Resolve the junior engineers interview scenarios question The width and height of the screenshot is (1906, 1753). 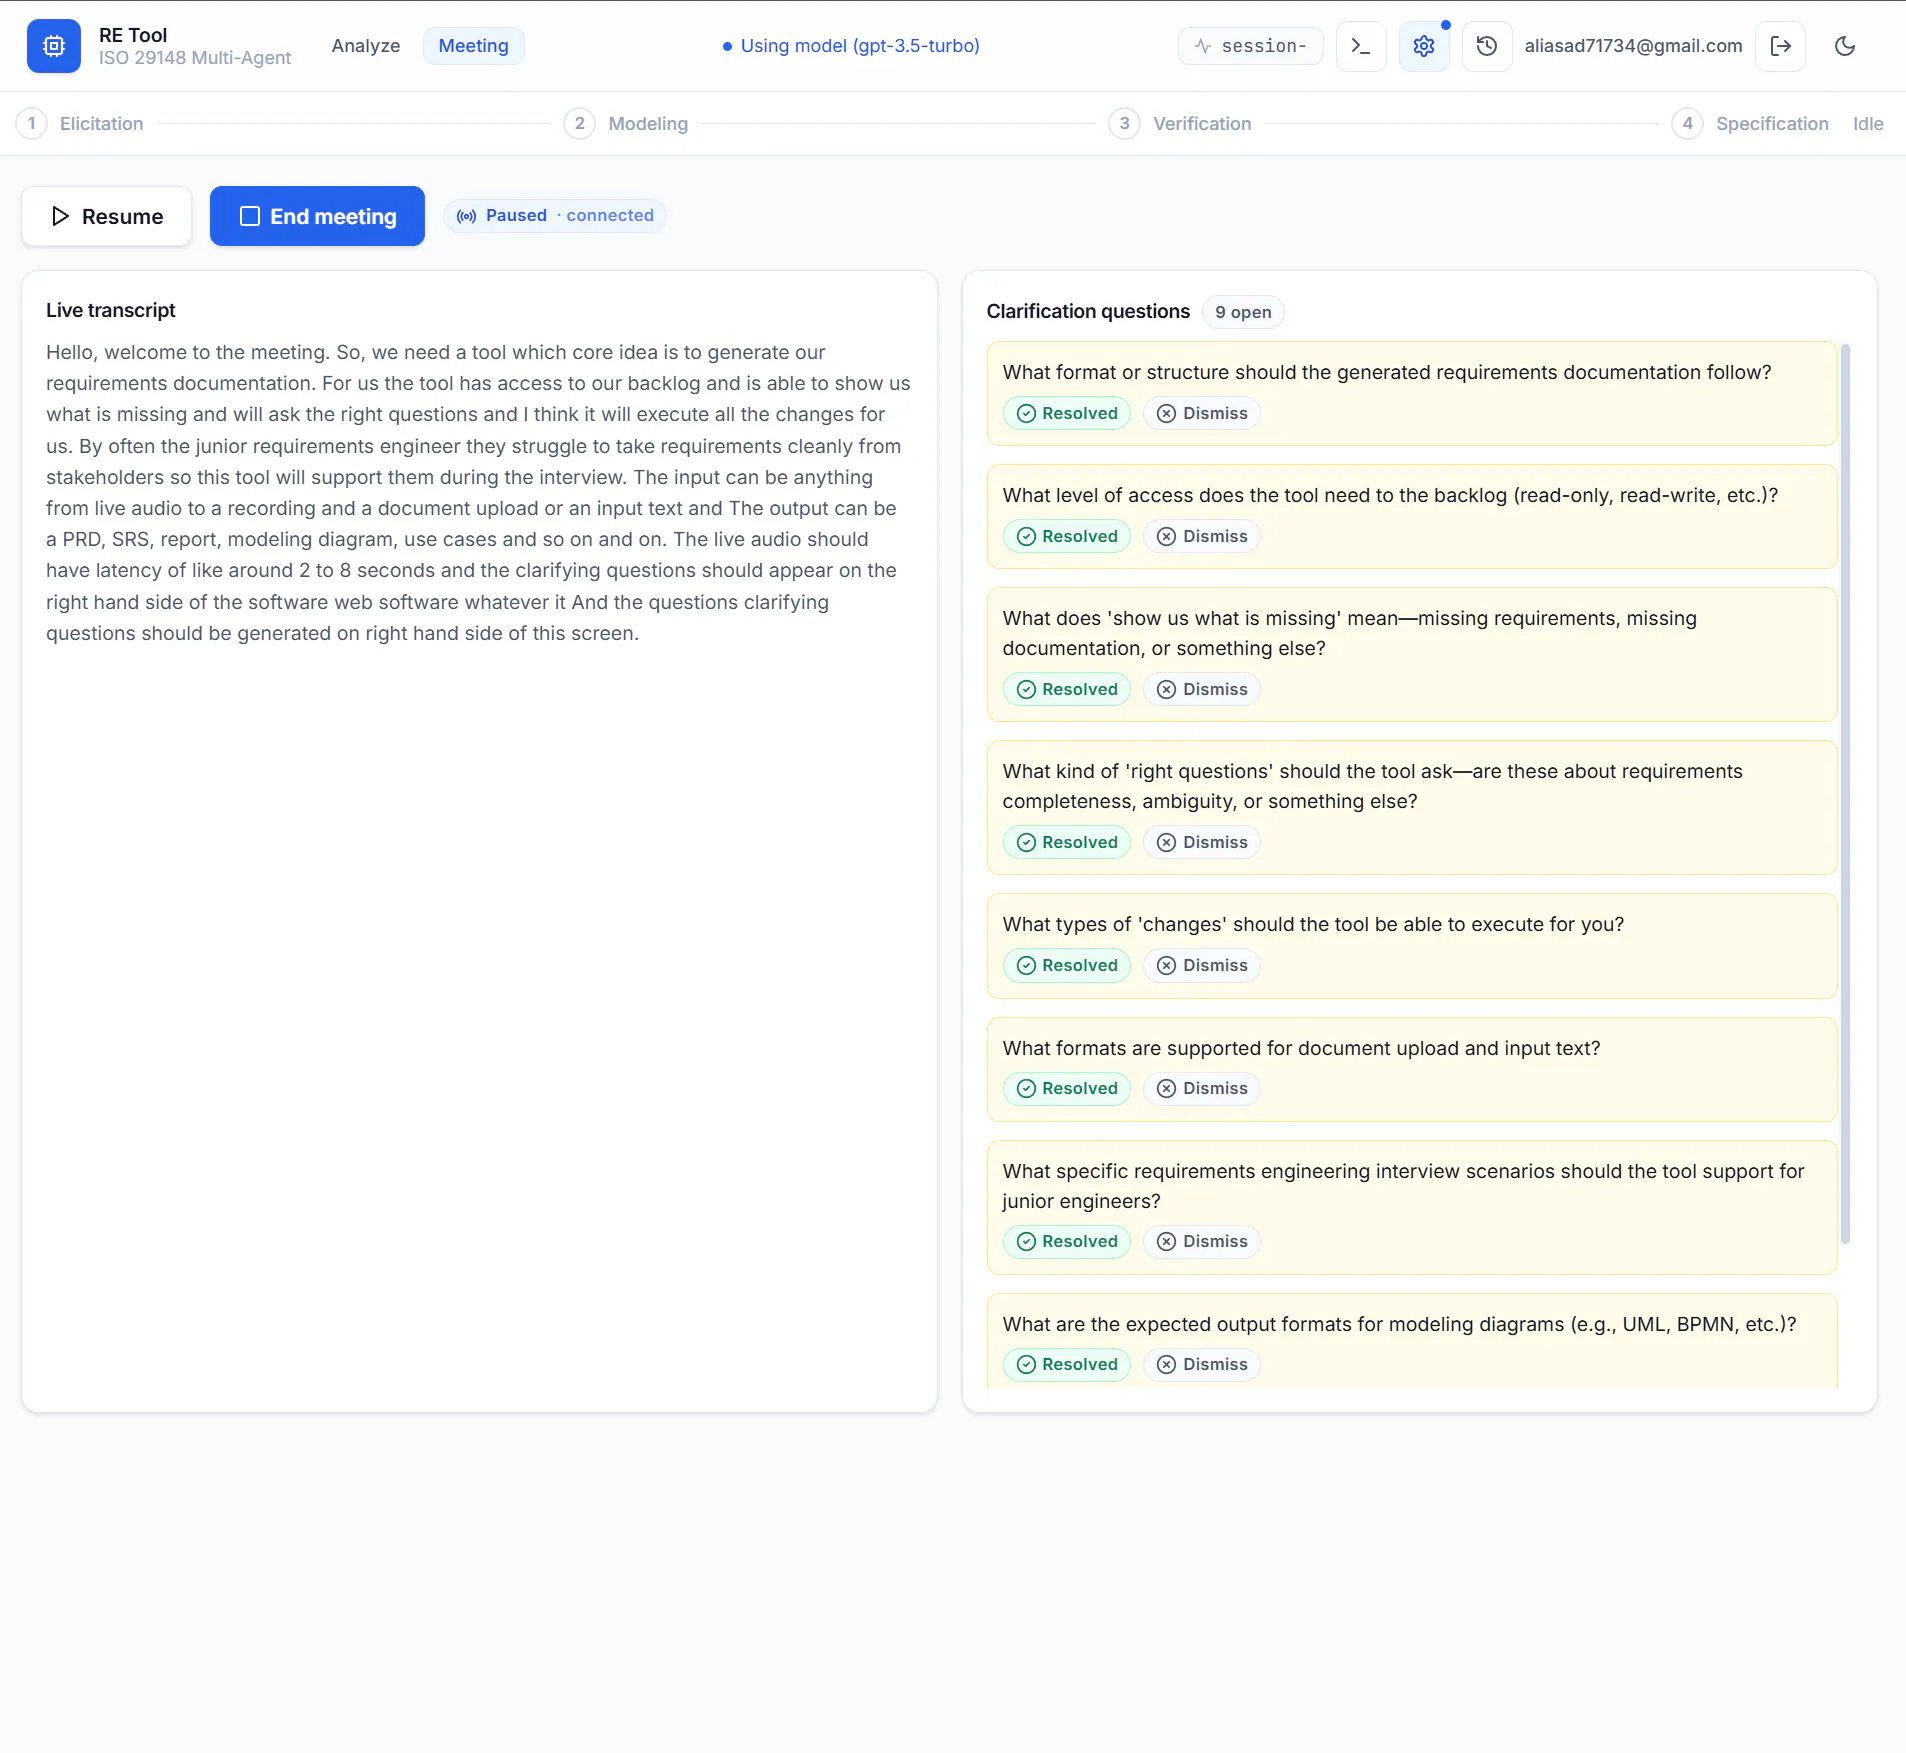tap(1067, 1242)
